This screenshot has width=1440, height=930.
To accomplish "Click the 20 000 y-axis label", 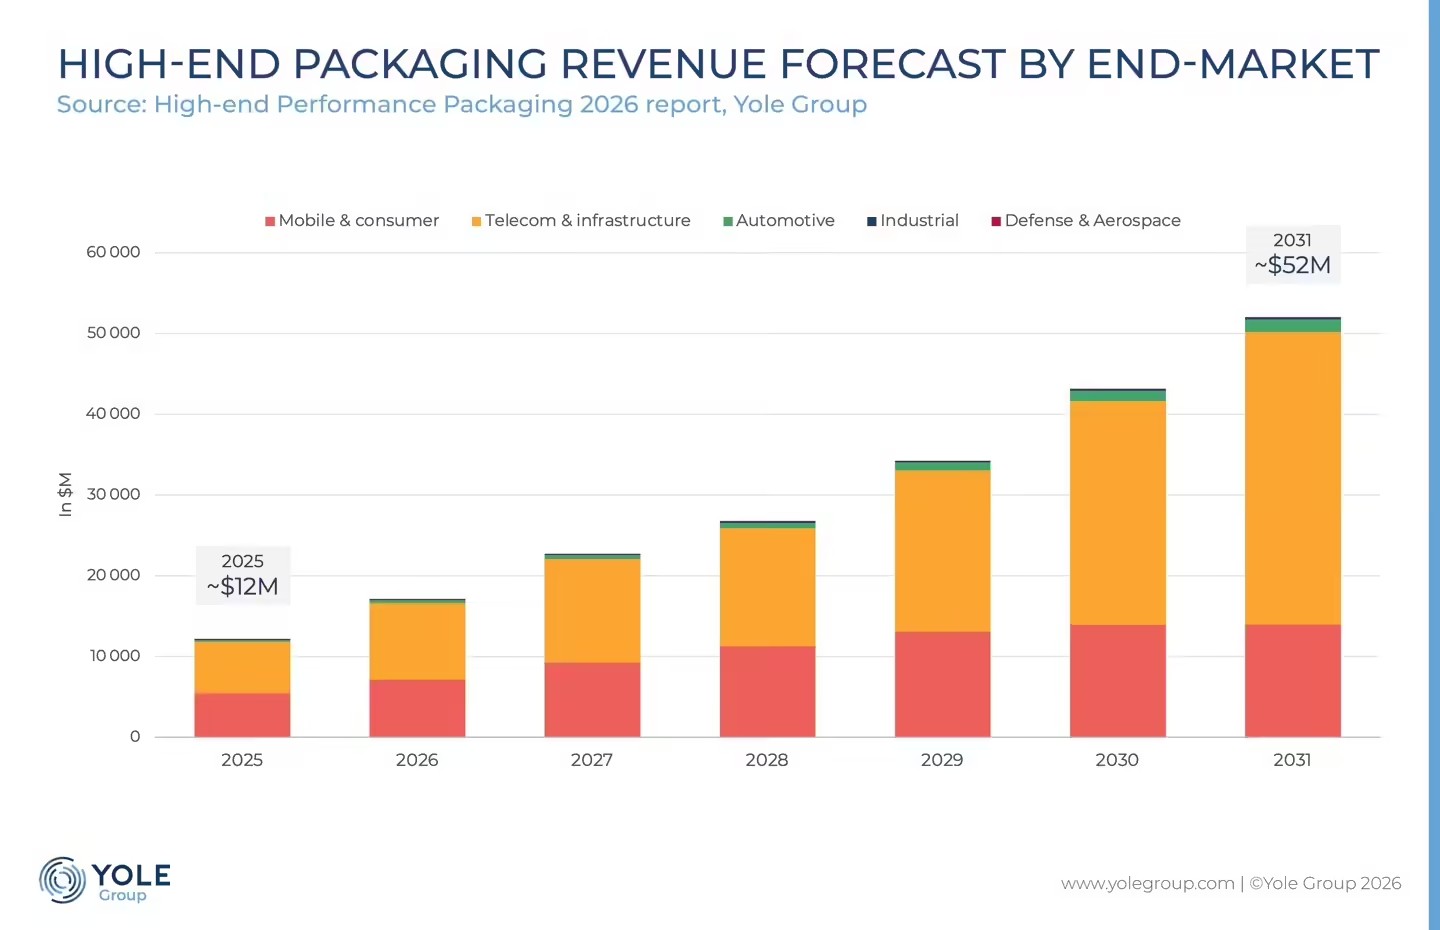I will pos(113,575).
